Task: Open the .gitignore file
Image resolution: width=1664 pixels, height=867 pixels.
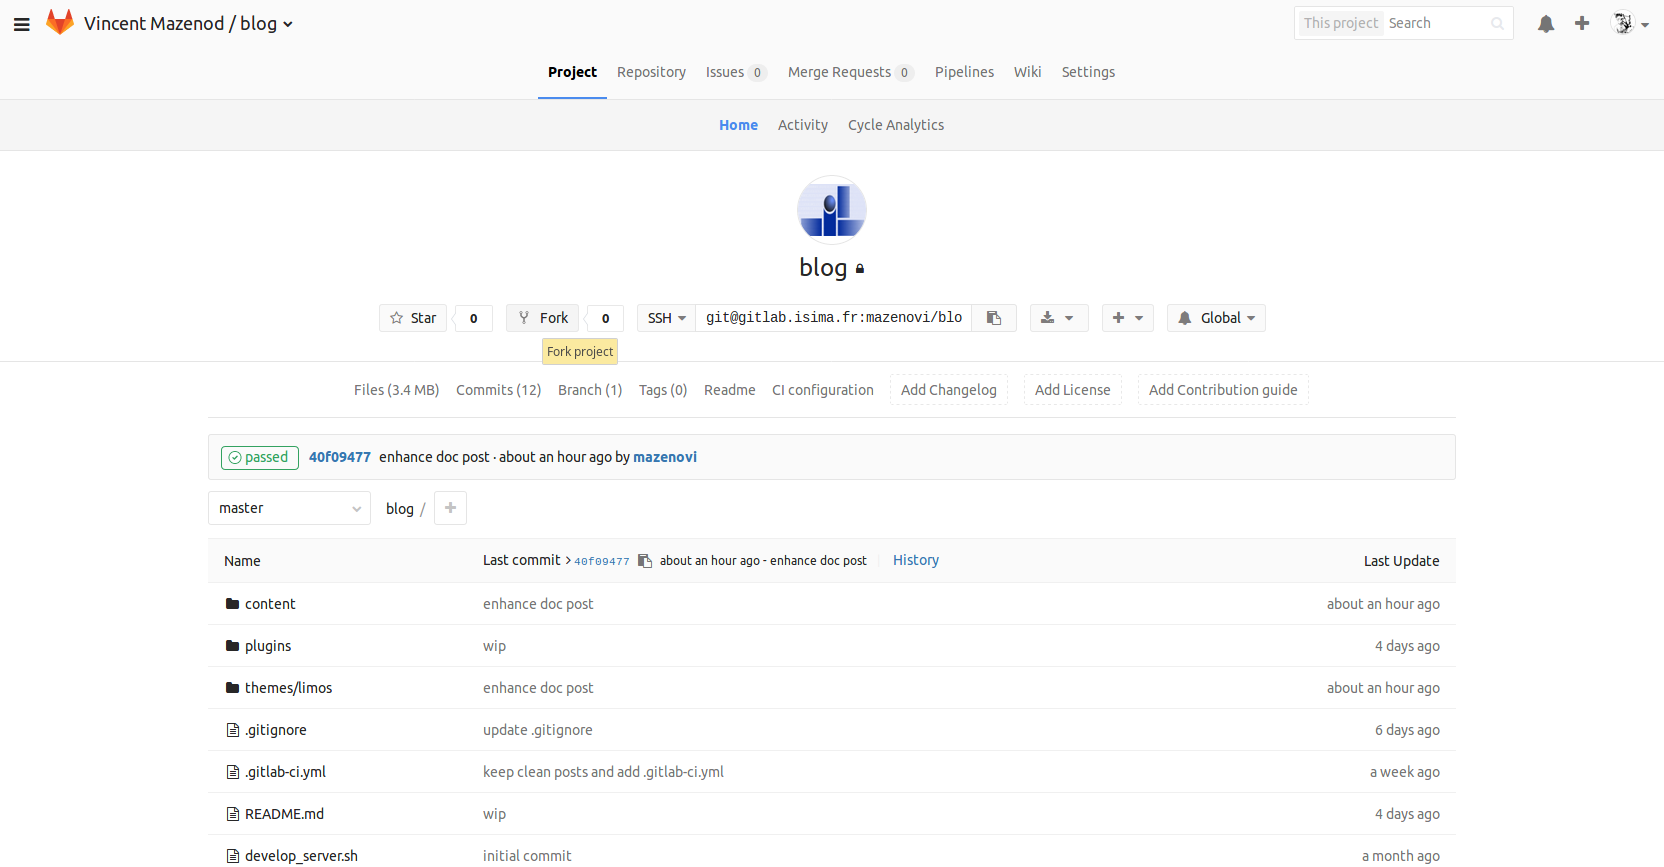Action: click(276, 730)
